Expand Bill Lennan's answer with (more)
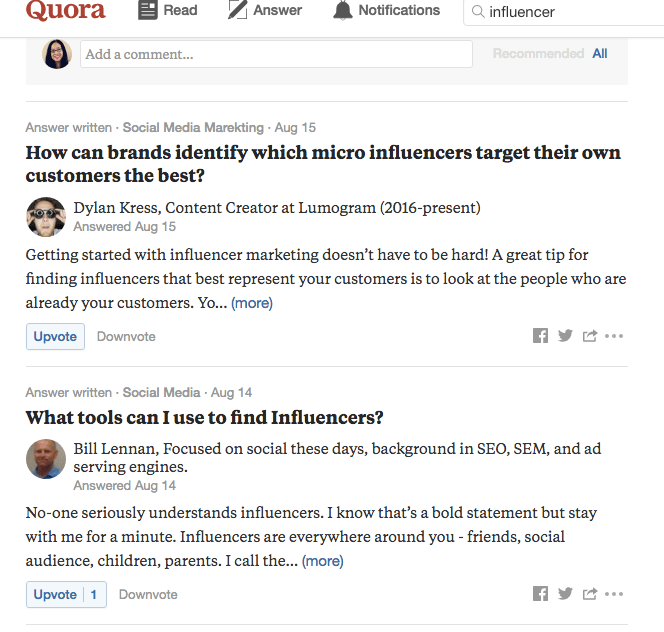The image size is (664, 632). [323, 561]
